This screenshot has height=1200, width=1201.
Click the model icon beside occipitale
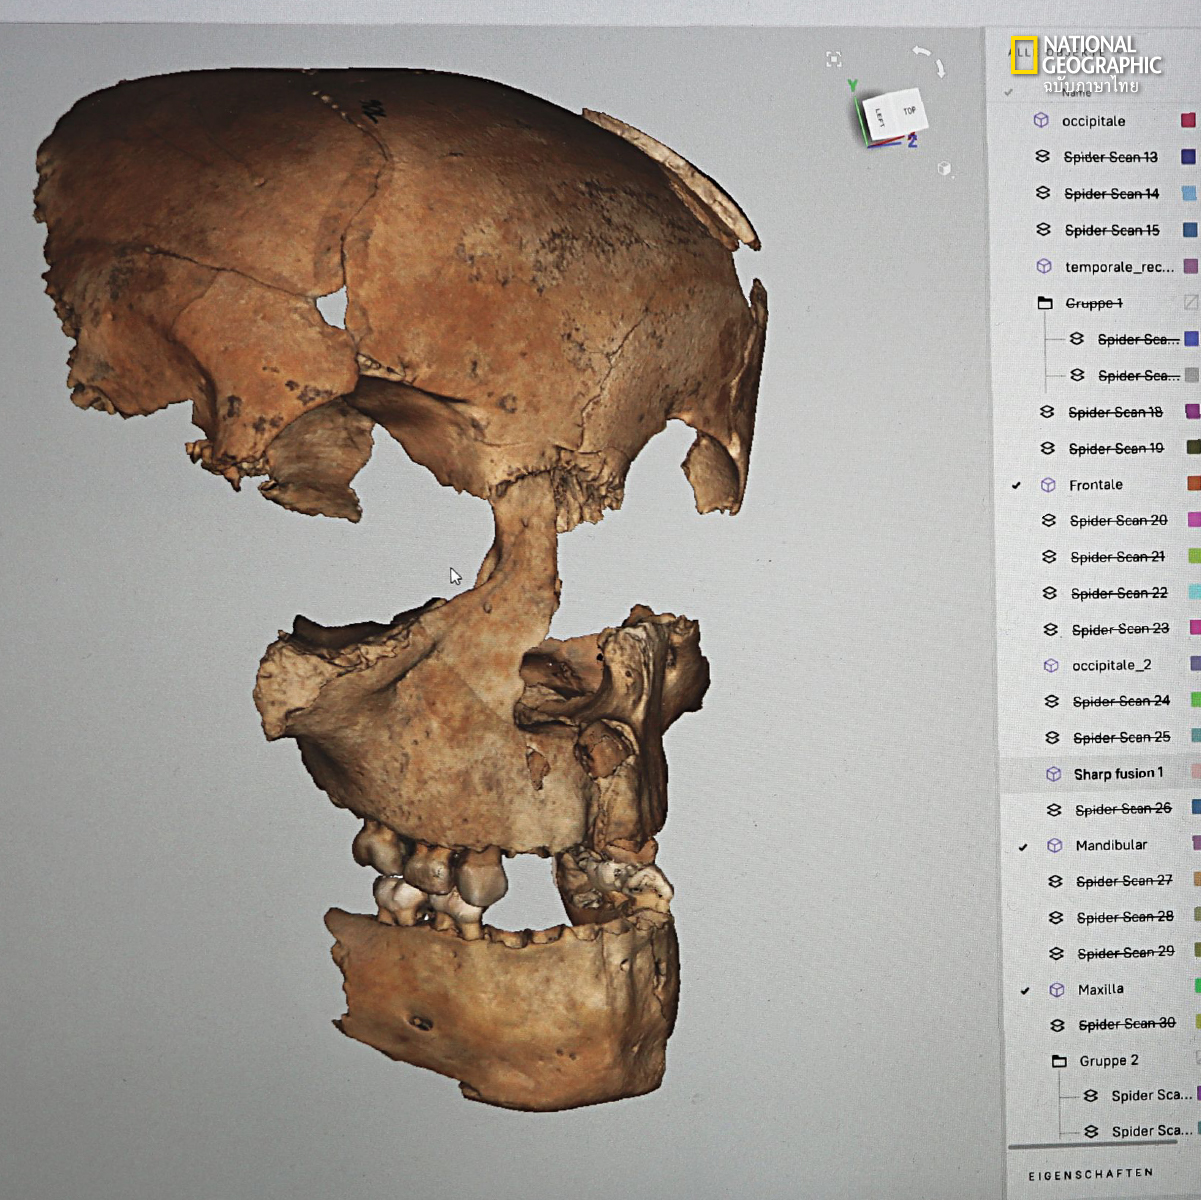[1041, 120]
